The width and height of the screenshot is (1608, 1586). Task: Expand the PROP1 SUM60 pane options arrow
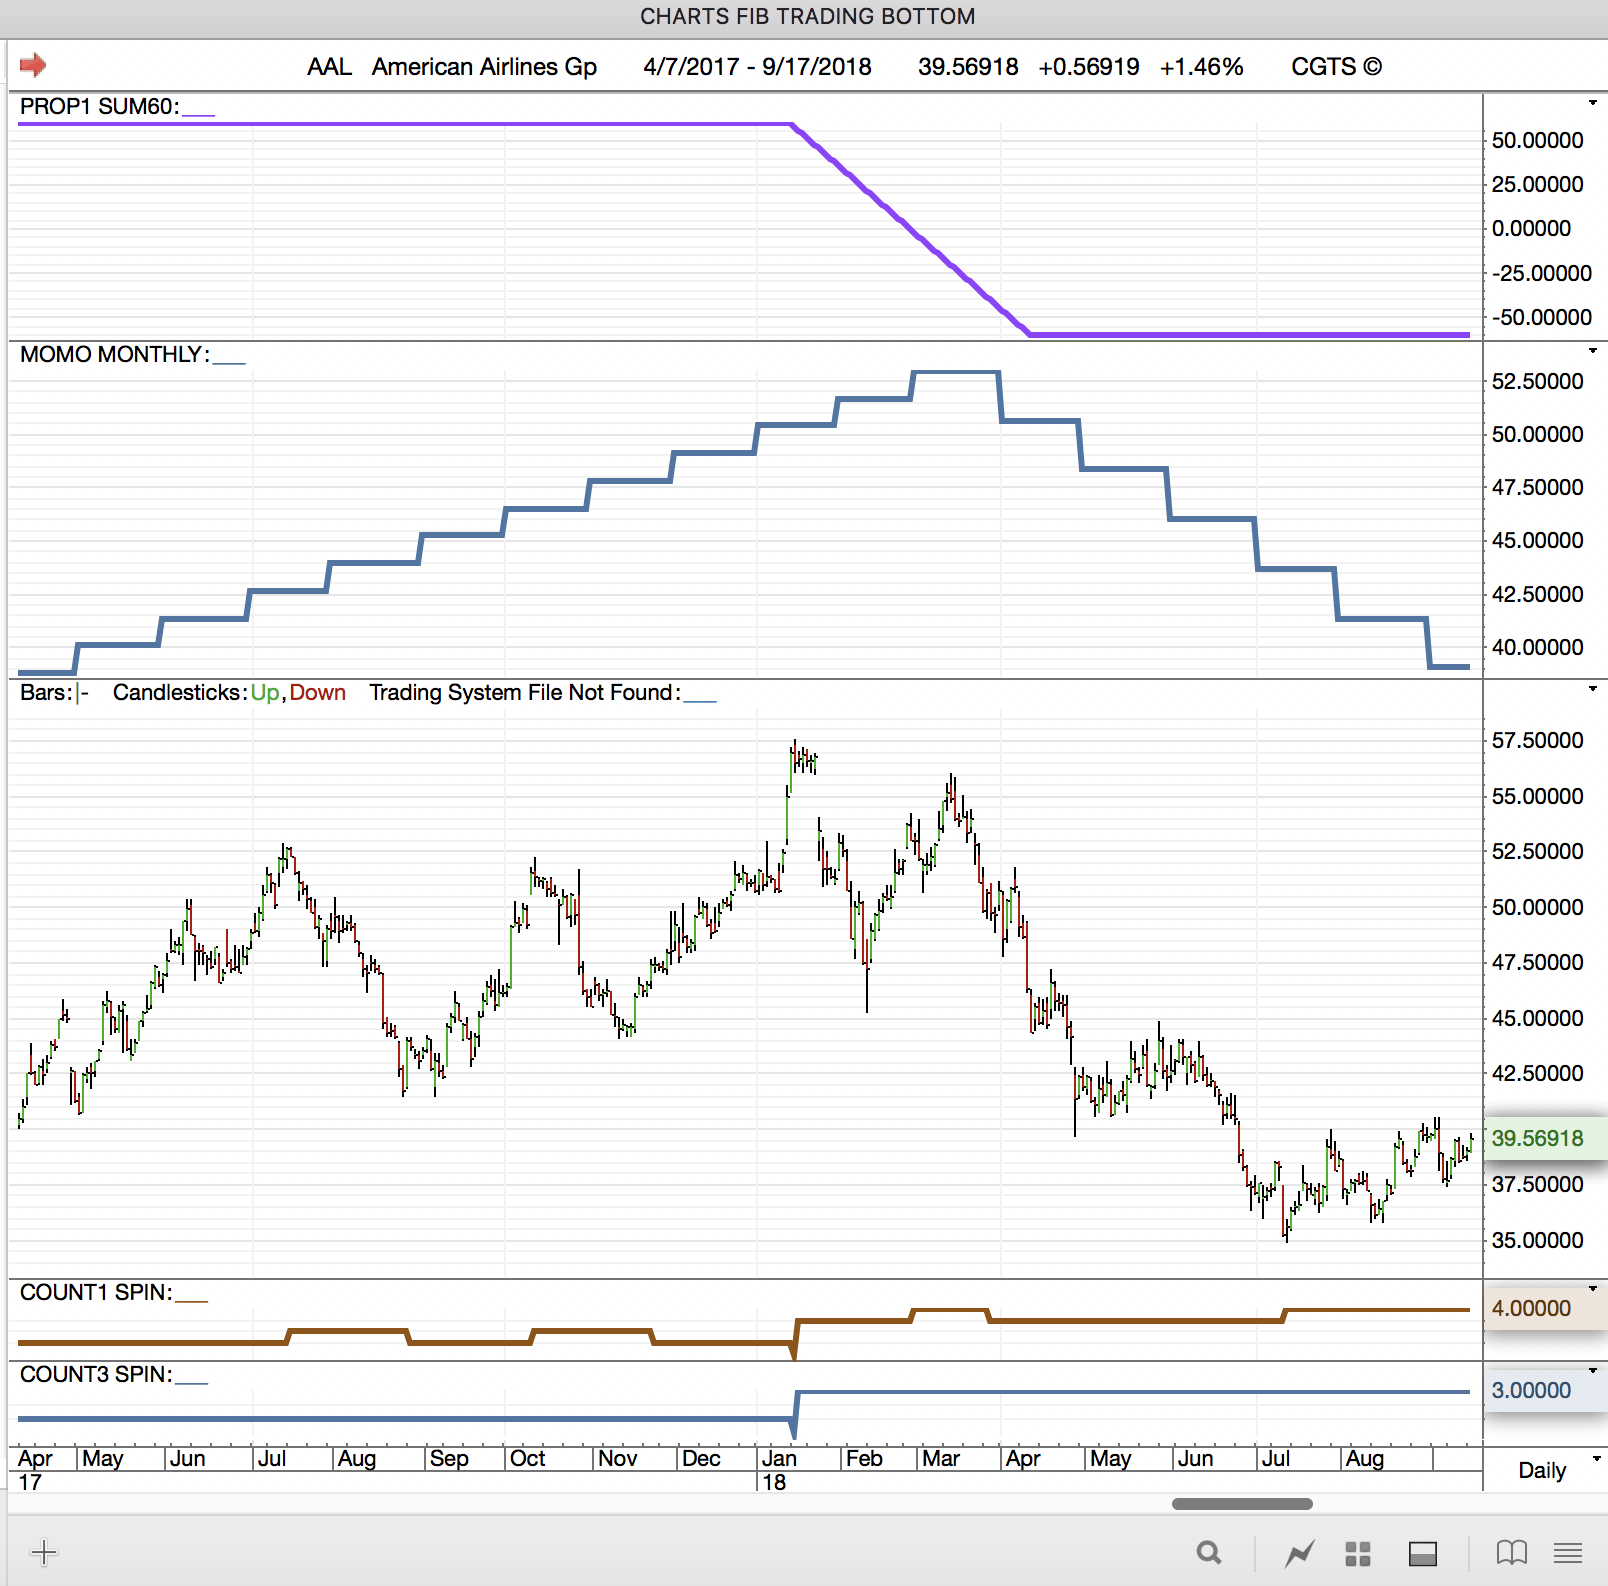1592,103
